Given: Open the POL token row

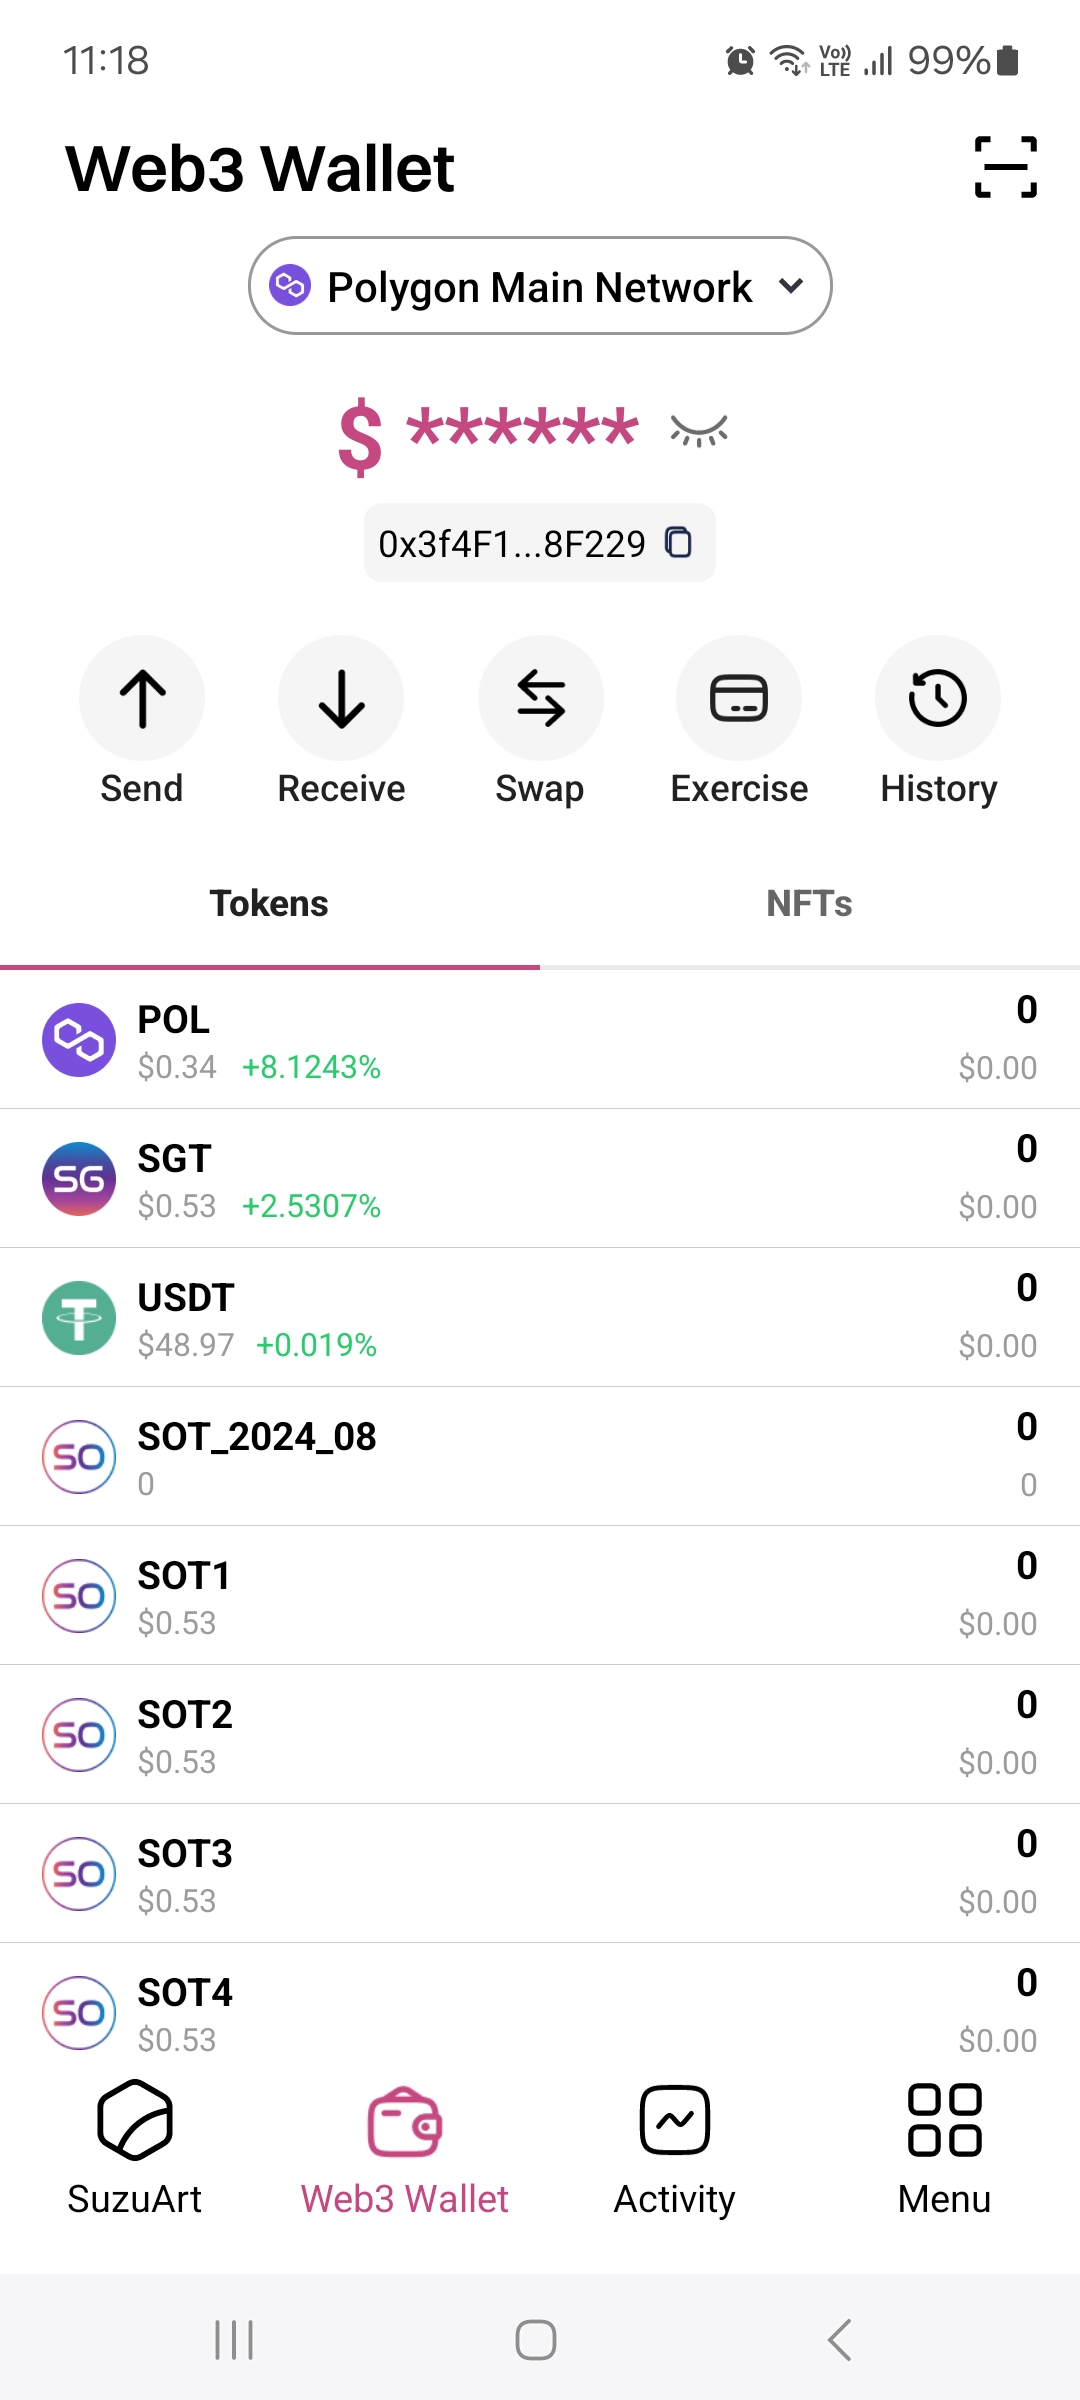Looking at the screenshot, I should pos(540,1040).
